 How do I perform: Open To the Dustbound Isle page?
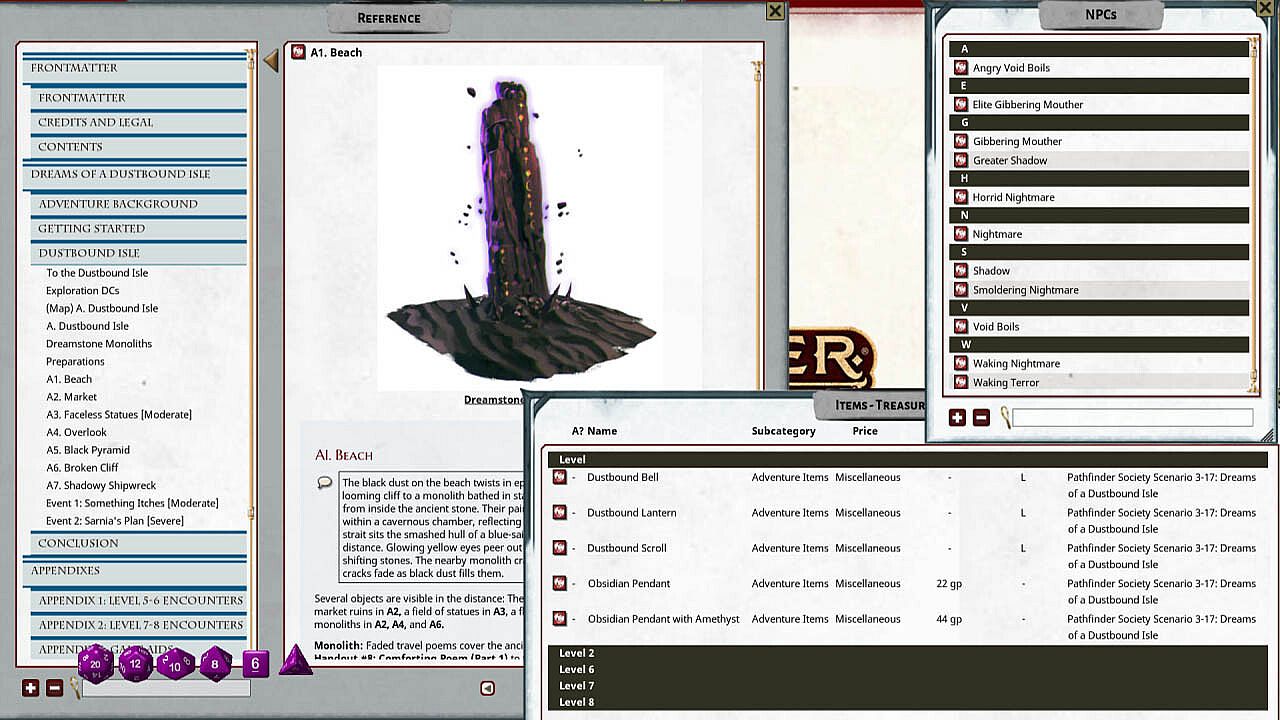[97, 273]
